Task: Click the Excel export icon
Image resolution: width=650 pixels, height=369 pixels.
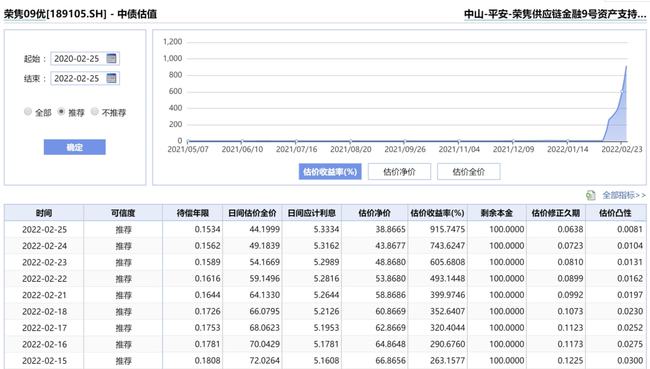Action: [591, 195]
